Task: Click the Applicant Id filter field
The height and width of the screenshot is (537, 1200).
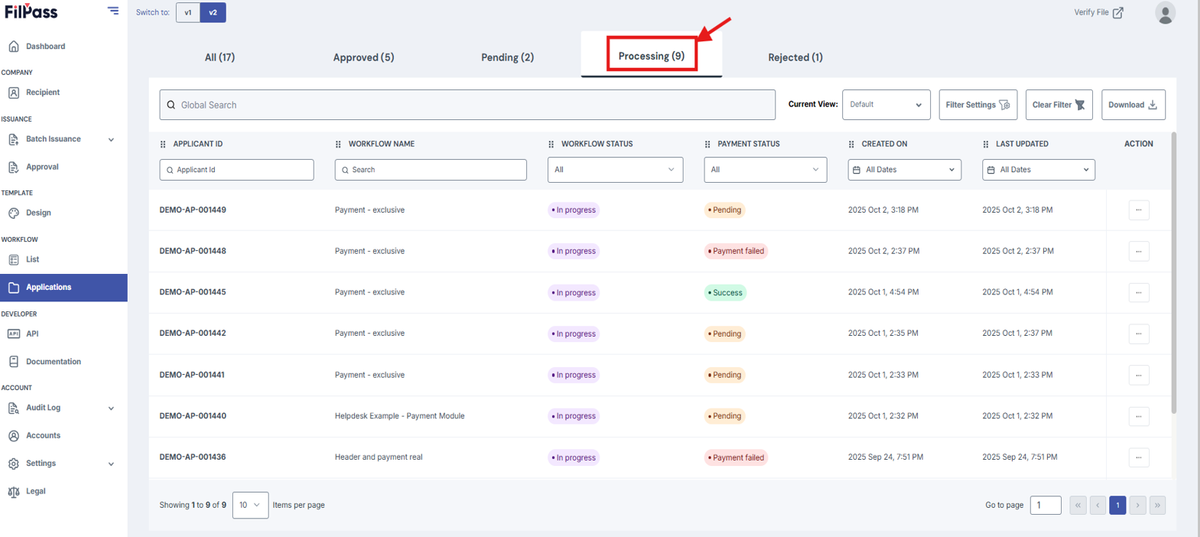Action: (237, 170)
